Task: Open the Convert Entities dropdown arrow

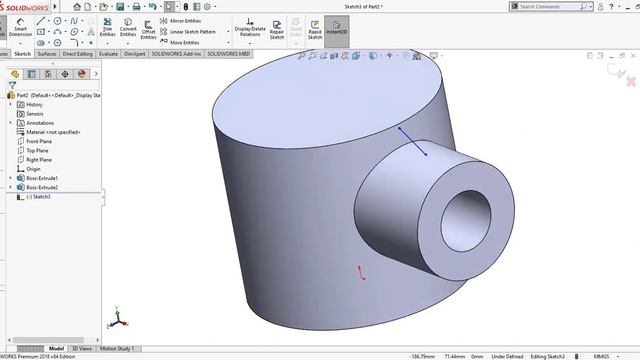Action: click(128, 43)
